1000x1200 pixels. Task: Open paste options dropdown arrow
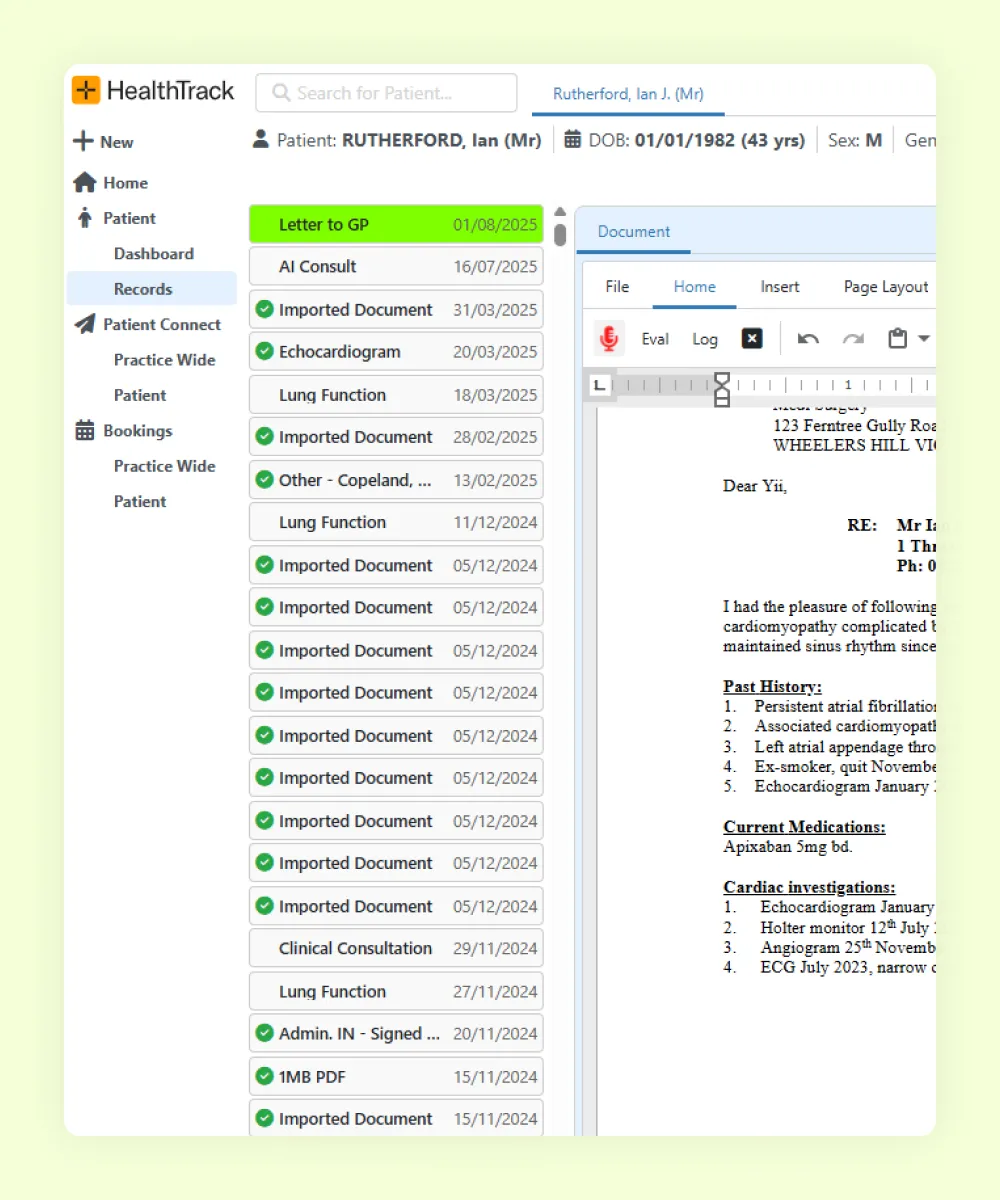tap(924, 339)
